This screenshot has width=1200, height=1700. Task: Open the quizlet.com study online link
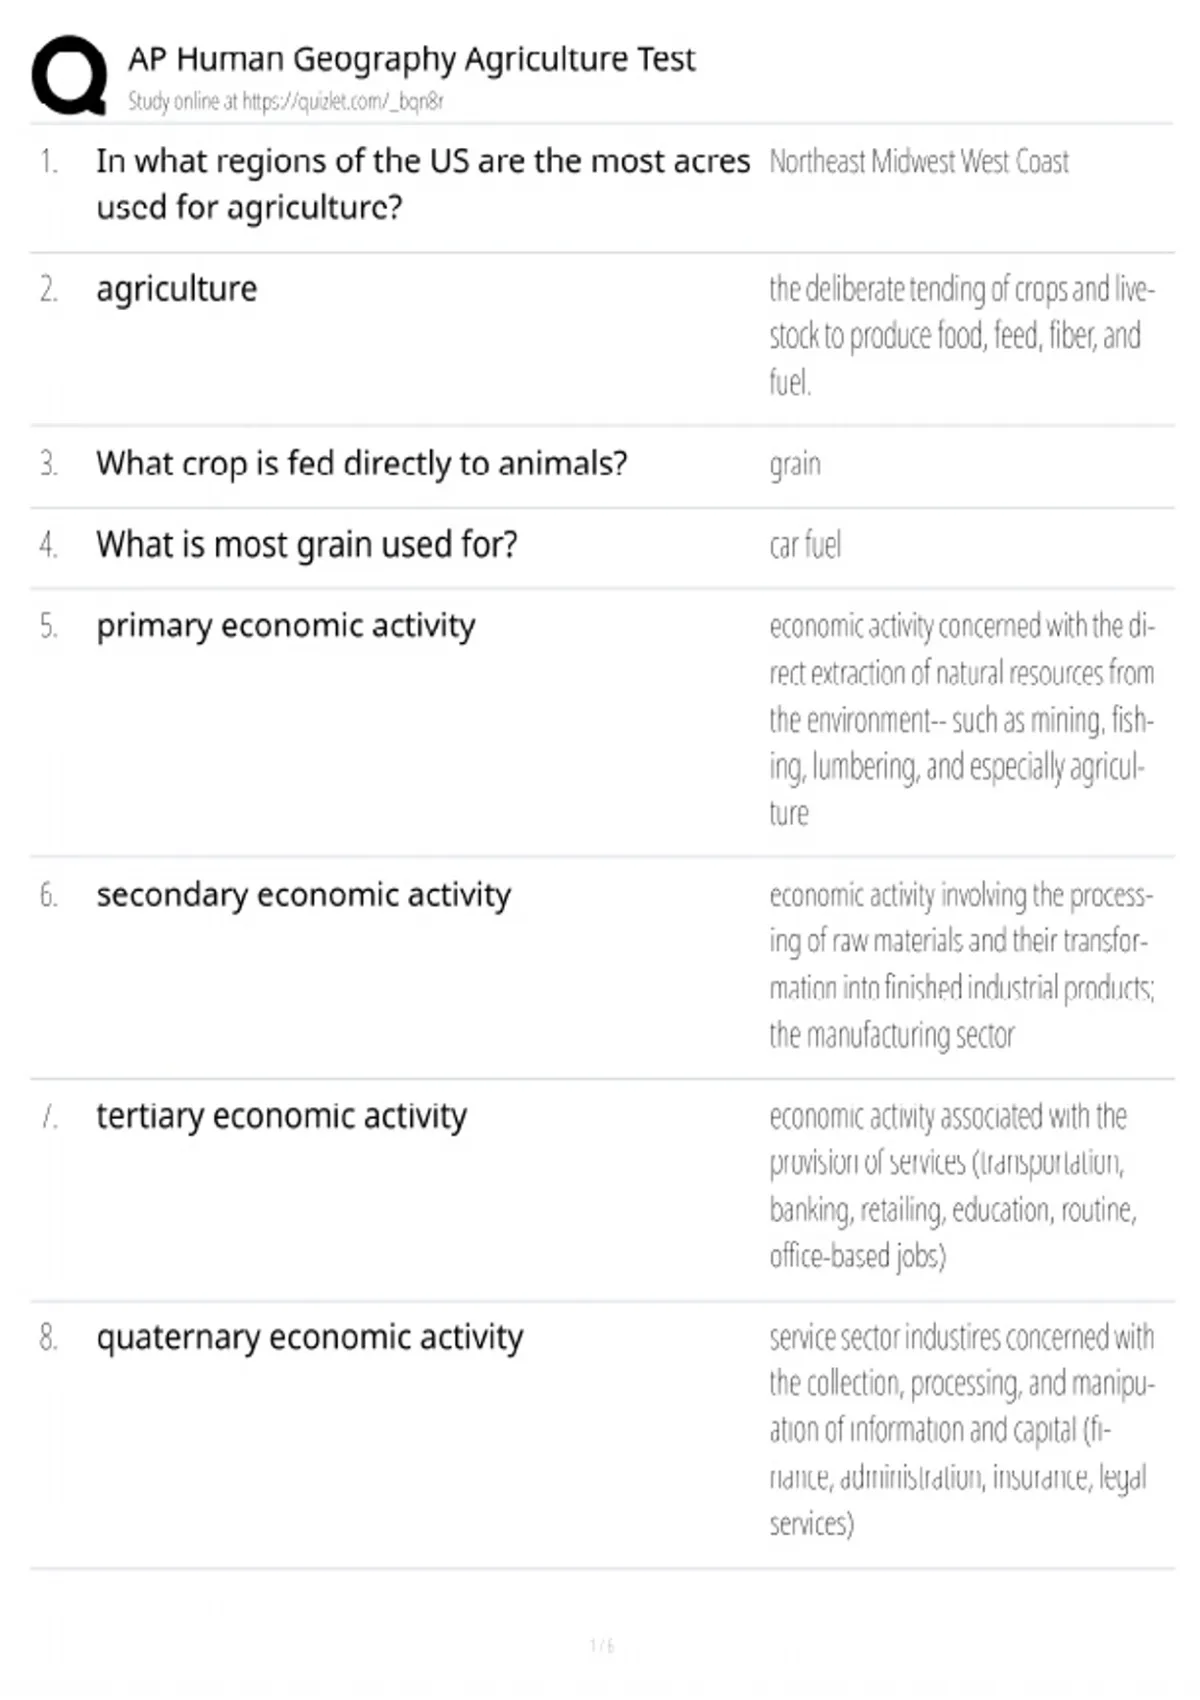tap(343, 101)
